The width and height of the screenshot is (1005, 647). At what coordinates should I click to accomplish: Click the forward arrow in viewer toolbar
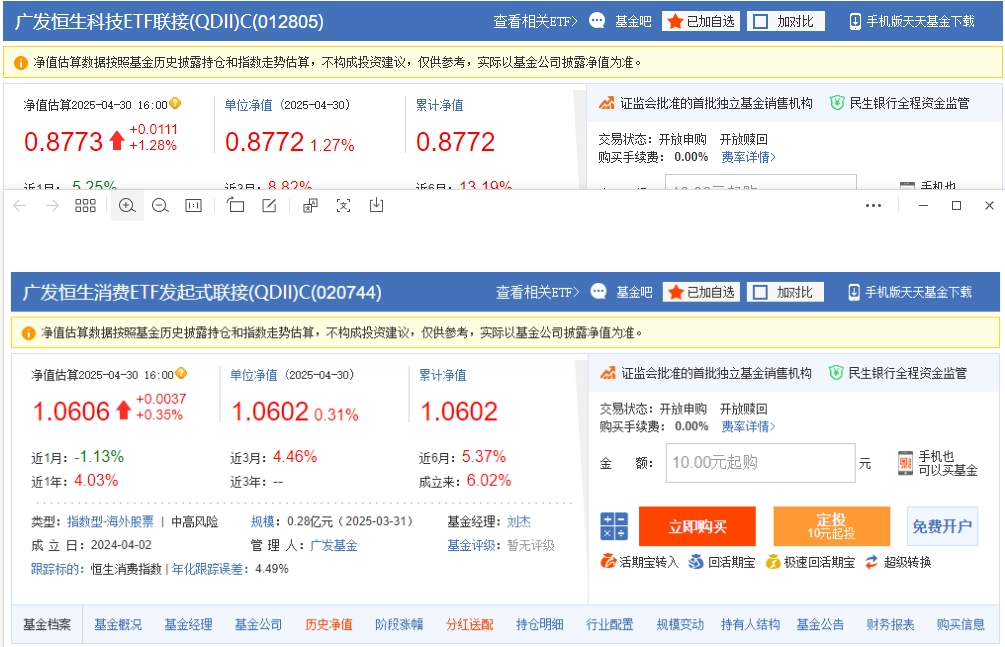pyautogui.click(x=53, y=206)
